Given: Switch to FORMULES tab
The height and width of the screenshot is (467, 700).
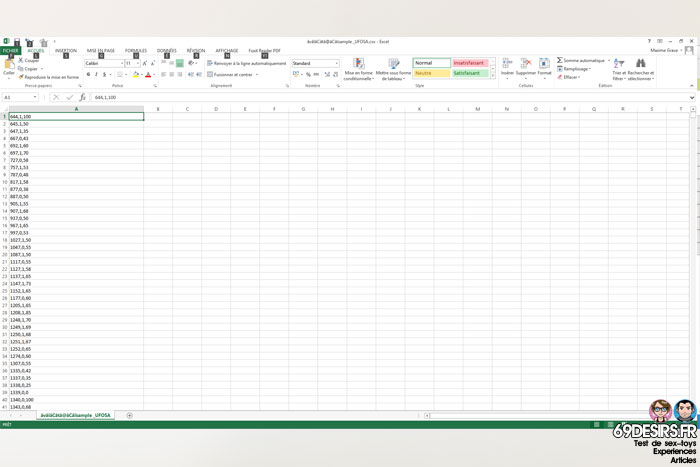Looking at the screenshot, I should pos(136,50).
